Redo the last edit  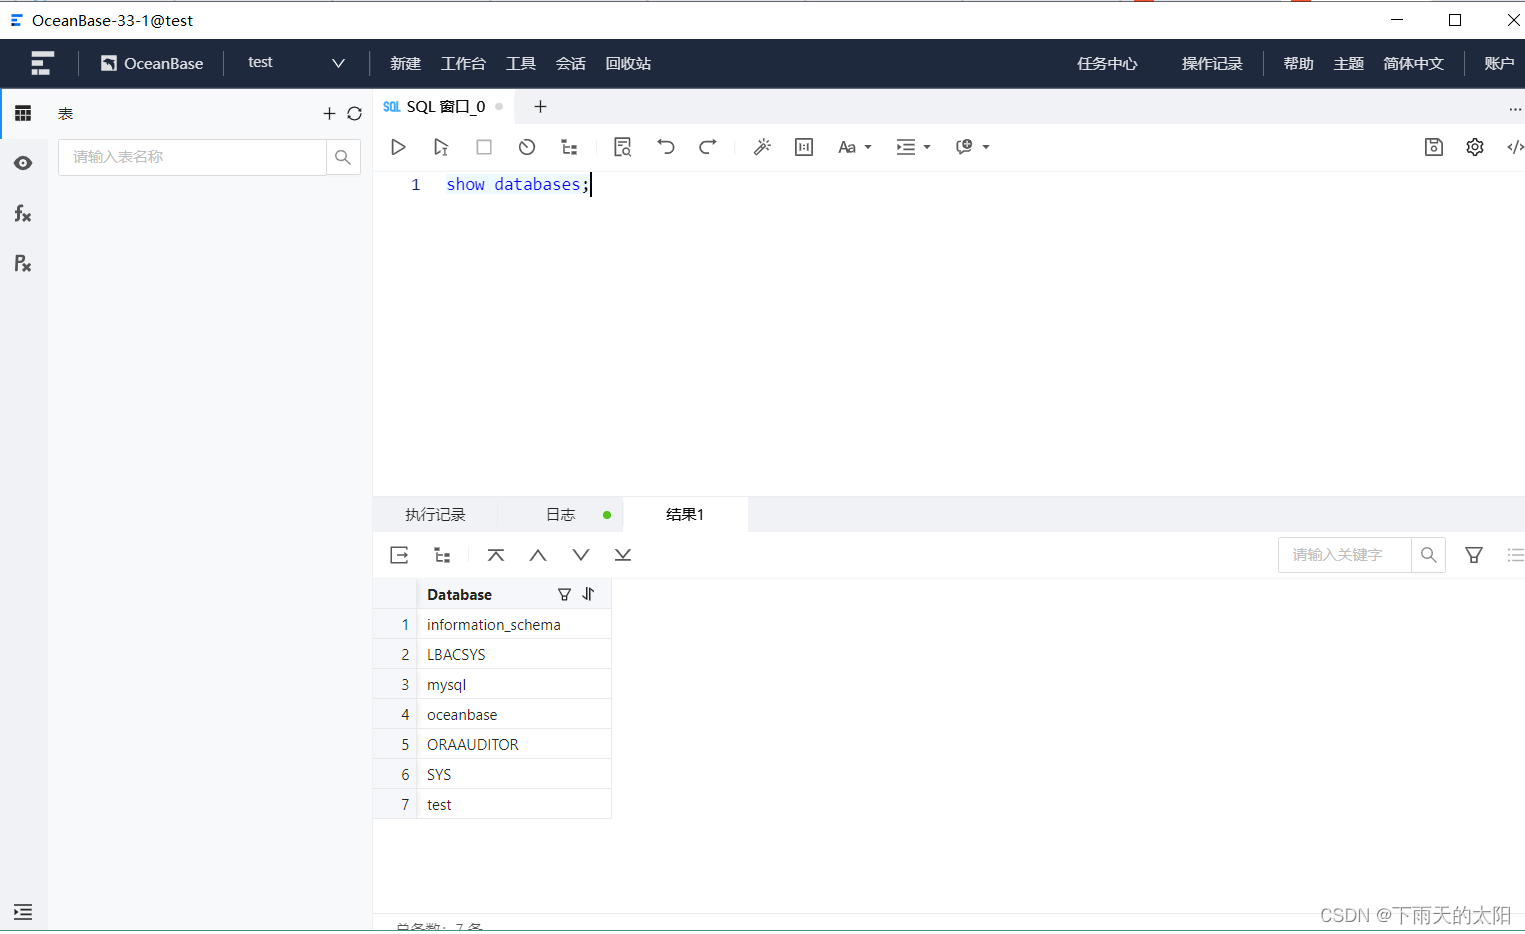[x=708, y=147]
